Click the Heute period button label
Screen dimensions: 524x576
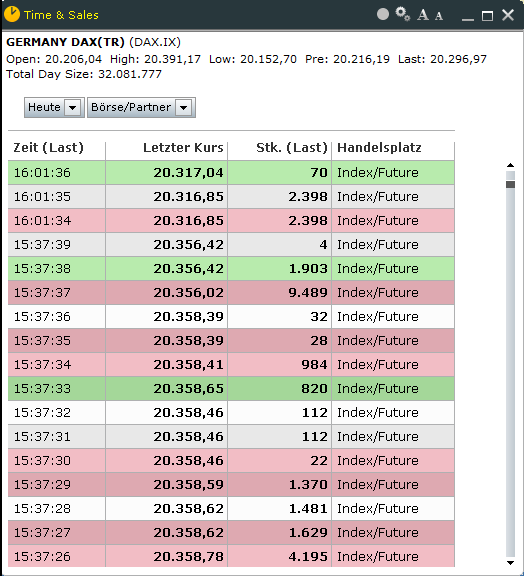tap(44, 107)
